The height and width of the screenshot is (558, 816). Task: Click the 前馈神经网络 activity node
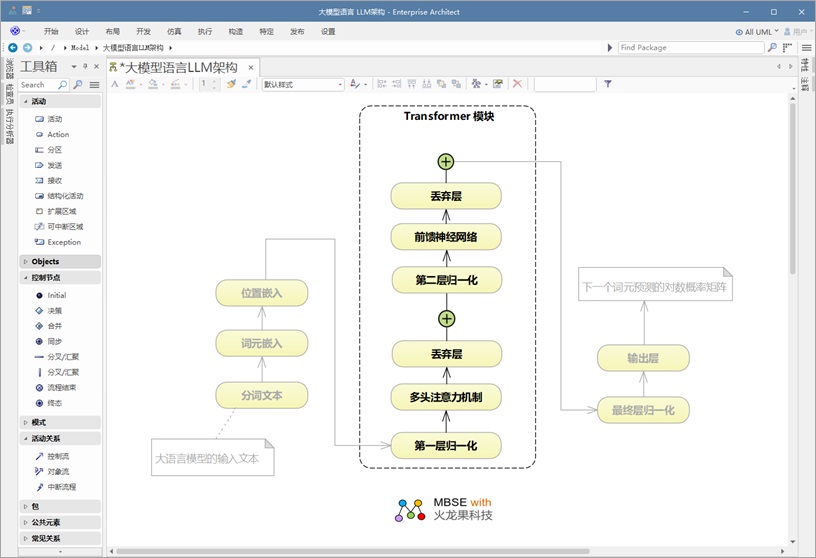[446, 238]
